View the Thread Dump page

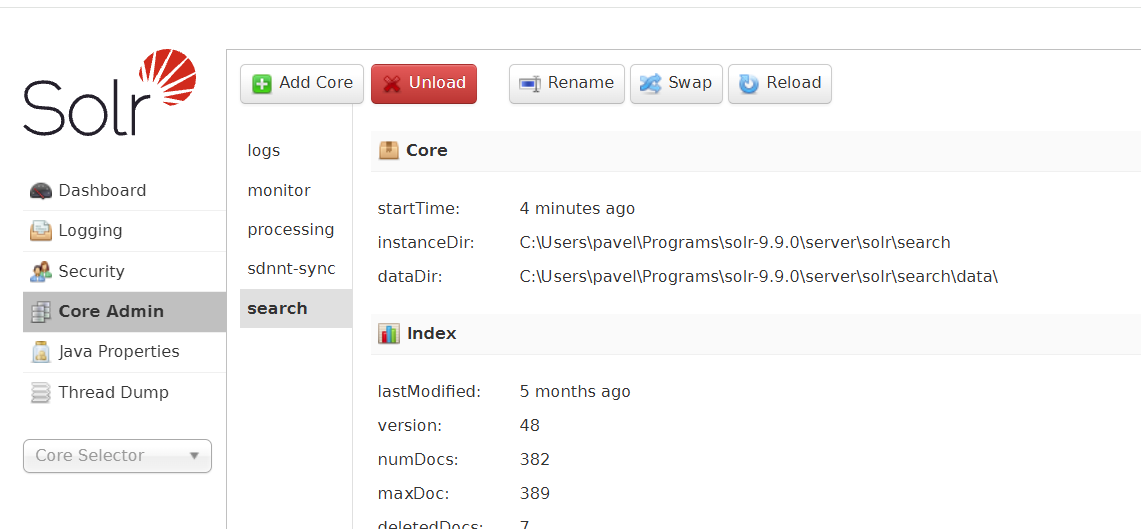click(x=124, y=393)
